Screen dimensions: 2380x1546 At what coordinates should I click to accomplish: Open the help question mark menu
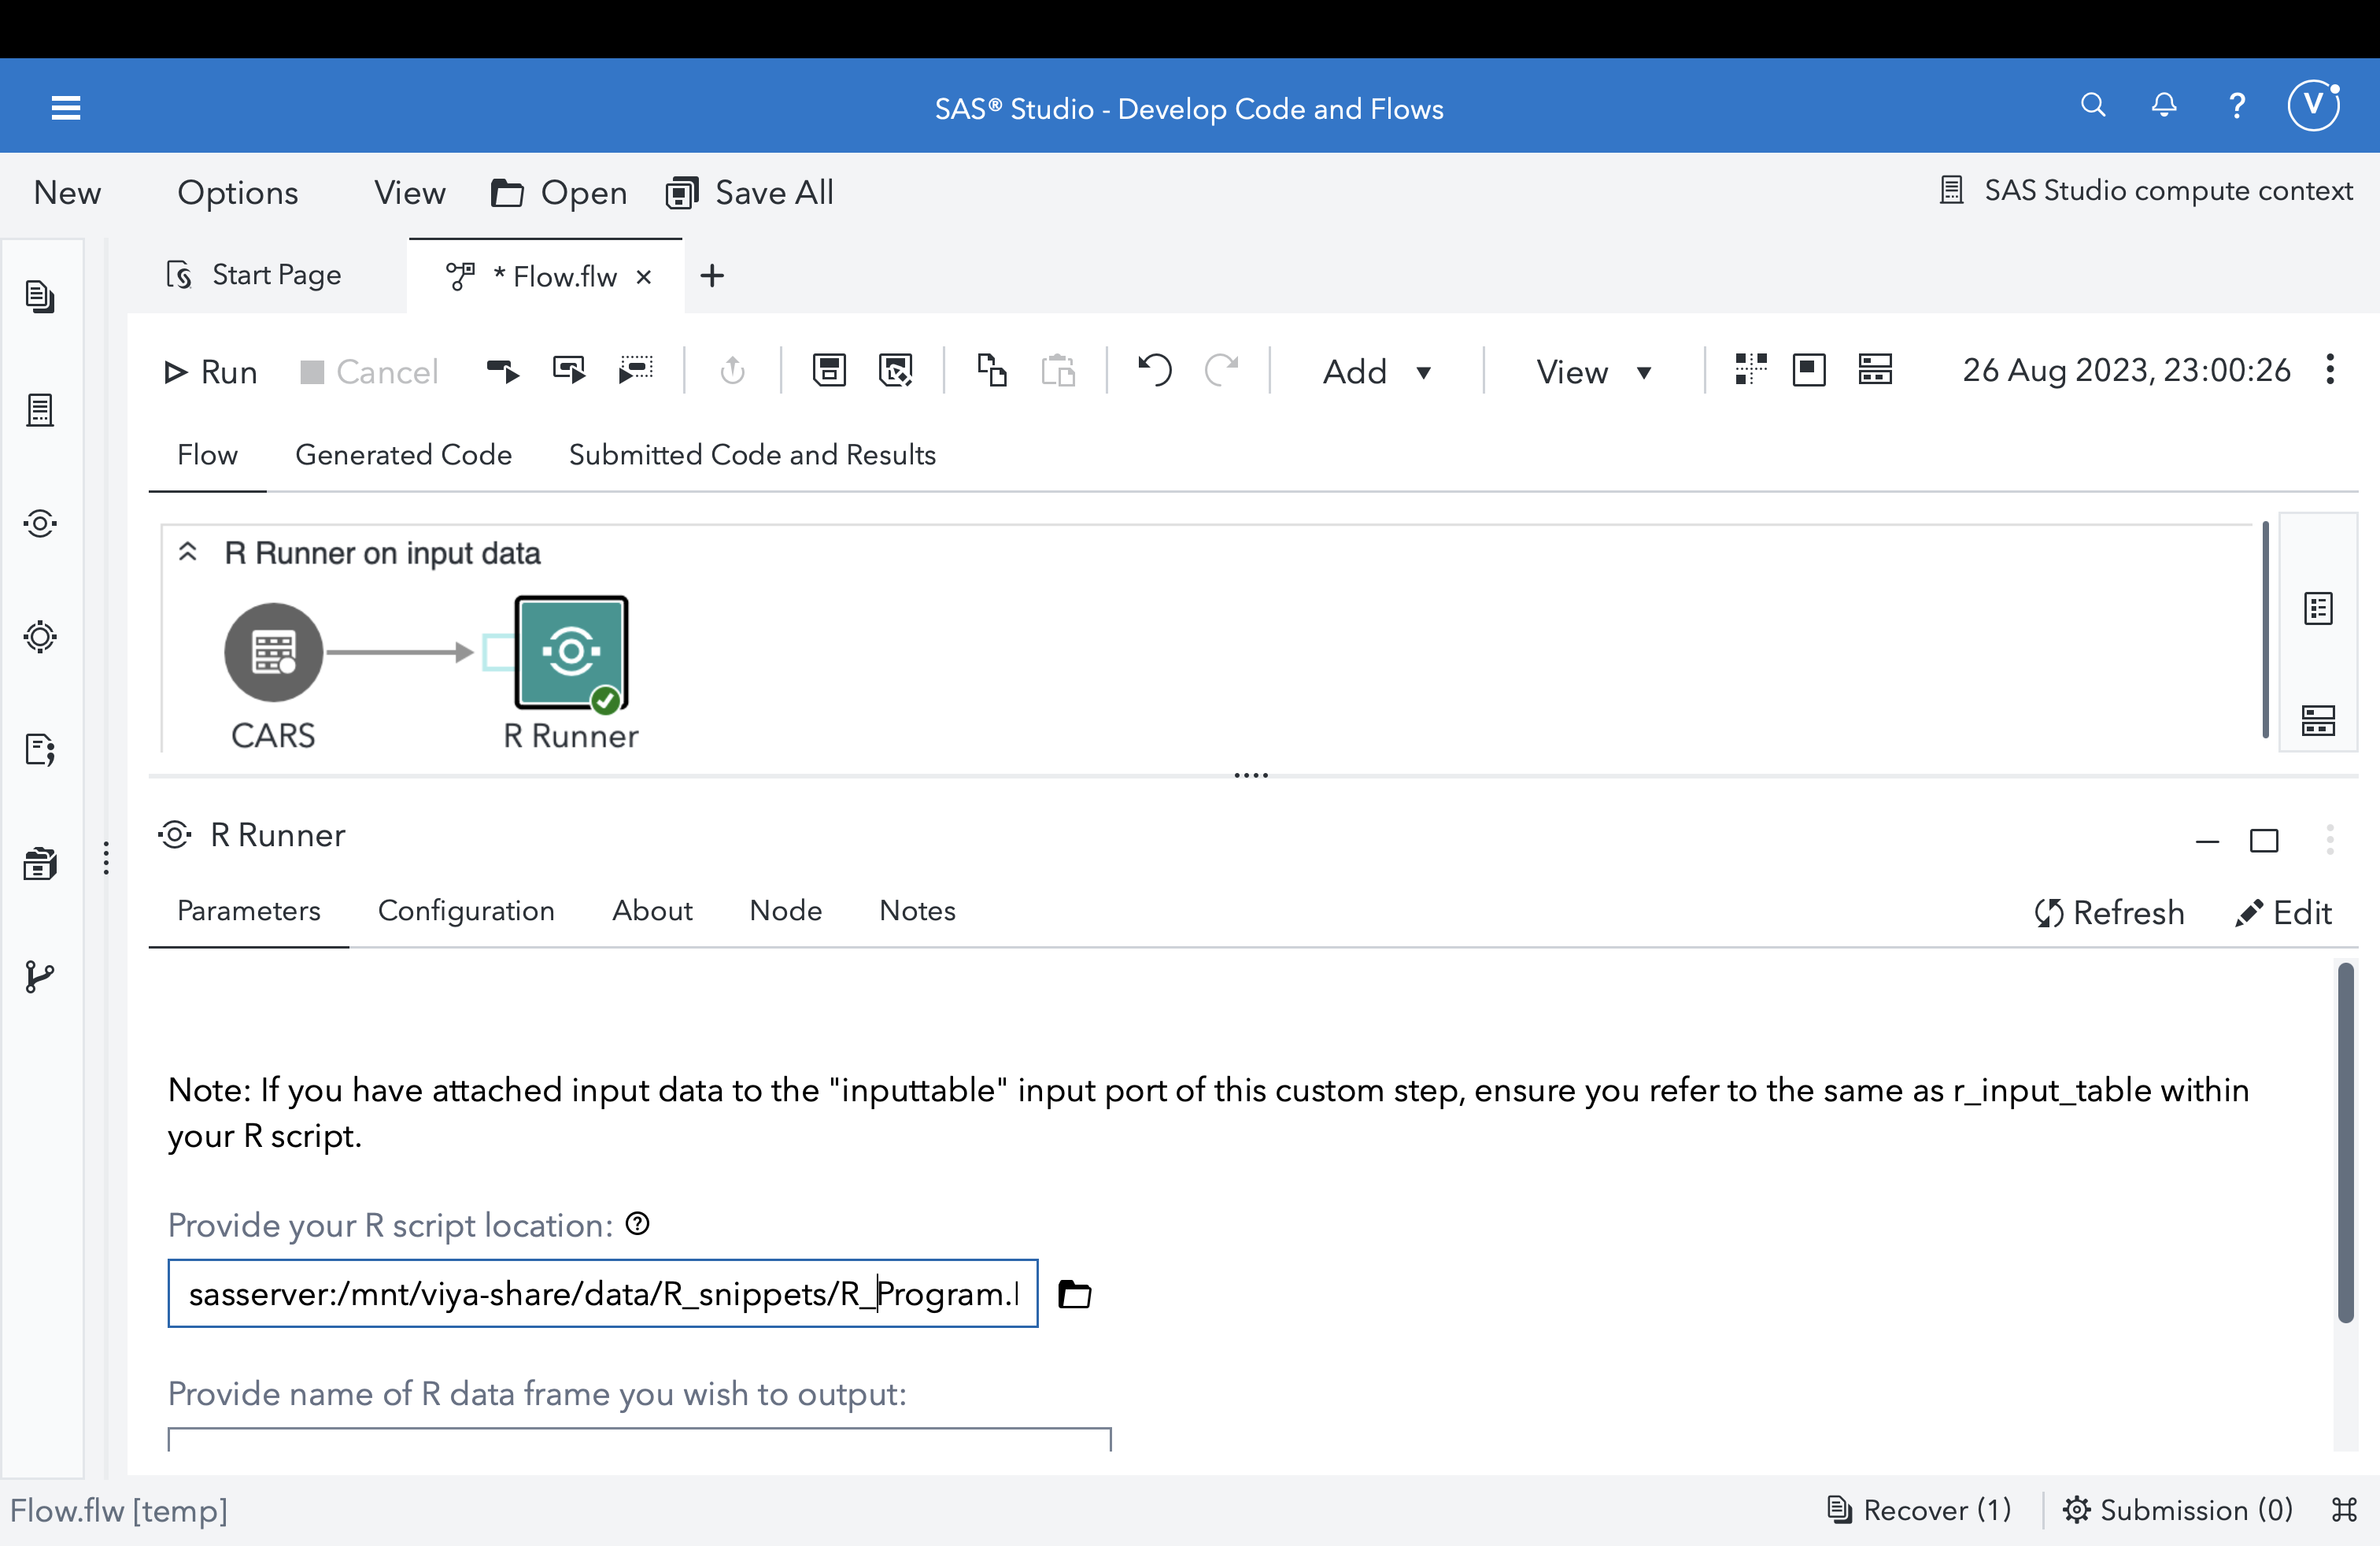coord(2237,105)
